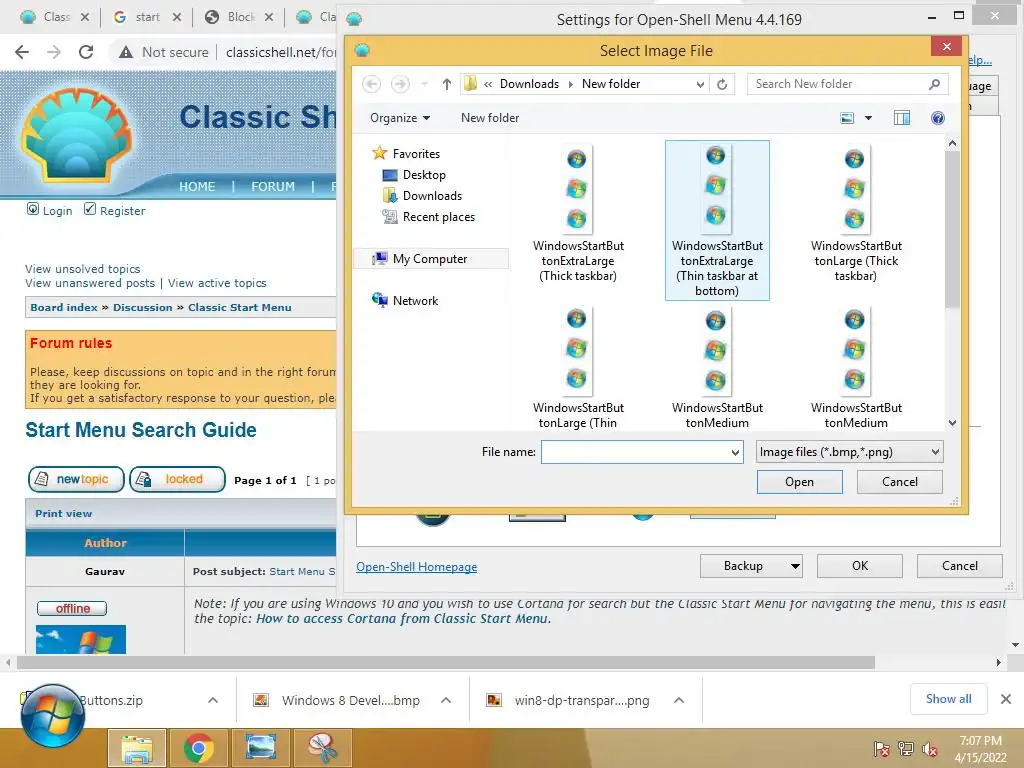This screenshot has width=1024, height=768.
Task: Click the muted volume tray icon
Action: click(930, 749)
